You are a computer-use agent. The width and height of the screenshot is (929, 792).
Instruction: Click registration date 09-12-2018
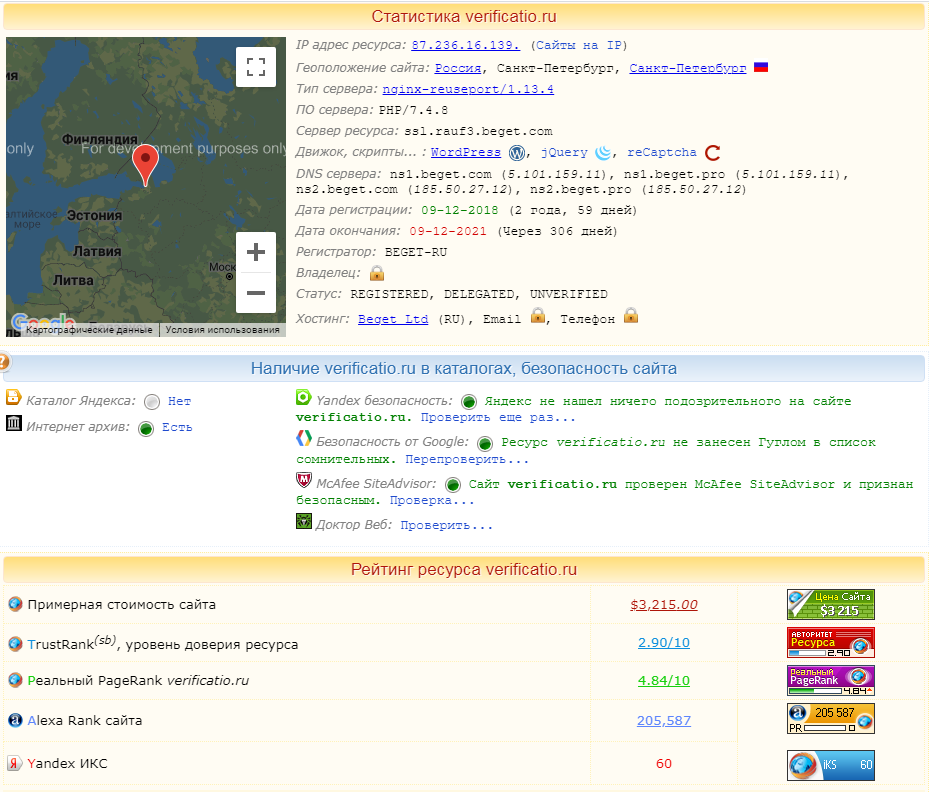pyautogui.click(x=460, y=210)
